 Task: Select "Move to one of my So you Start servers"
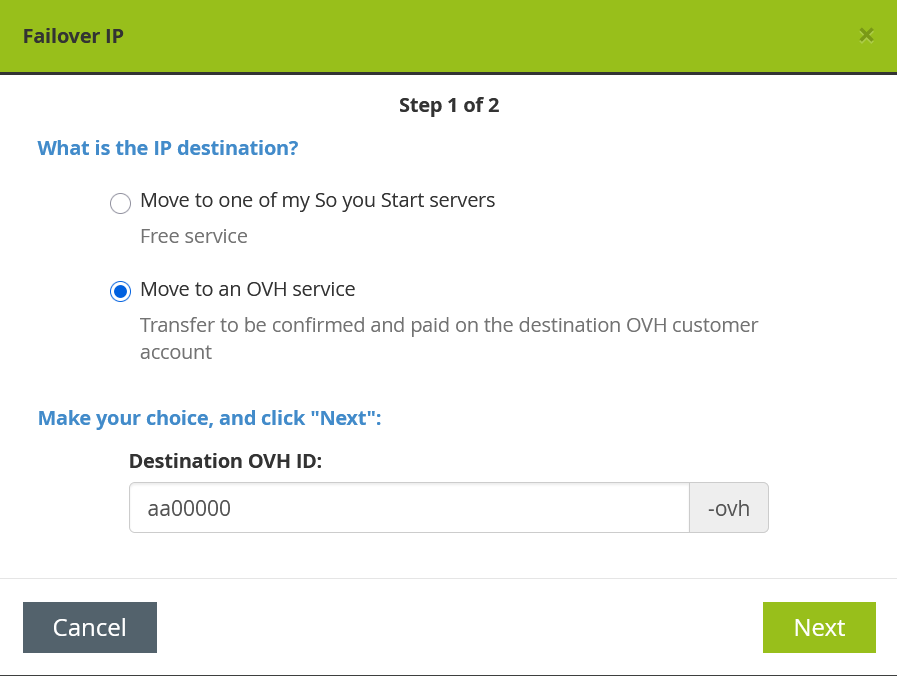(x=120, y=203)
